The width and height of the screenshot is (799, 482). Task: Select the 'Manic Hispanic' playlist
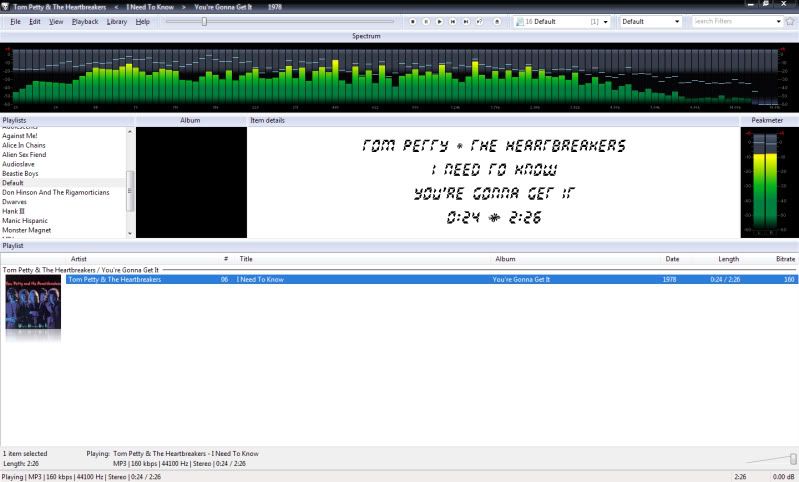[24, 221]
